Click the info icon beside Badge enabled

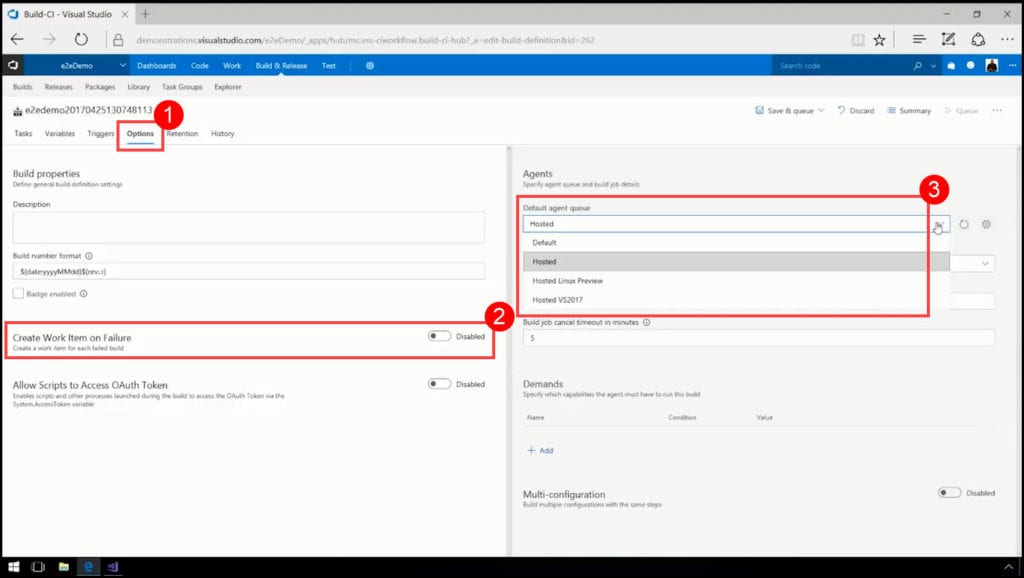(x=84, y=294)
